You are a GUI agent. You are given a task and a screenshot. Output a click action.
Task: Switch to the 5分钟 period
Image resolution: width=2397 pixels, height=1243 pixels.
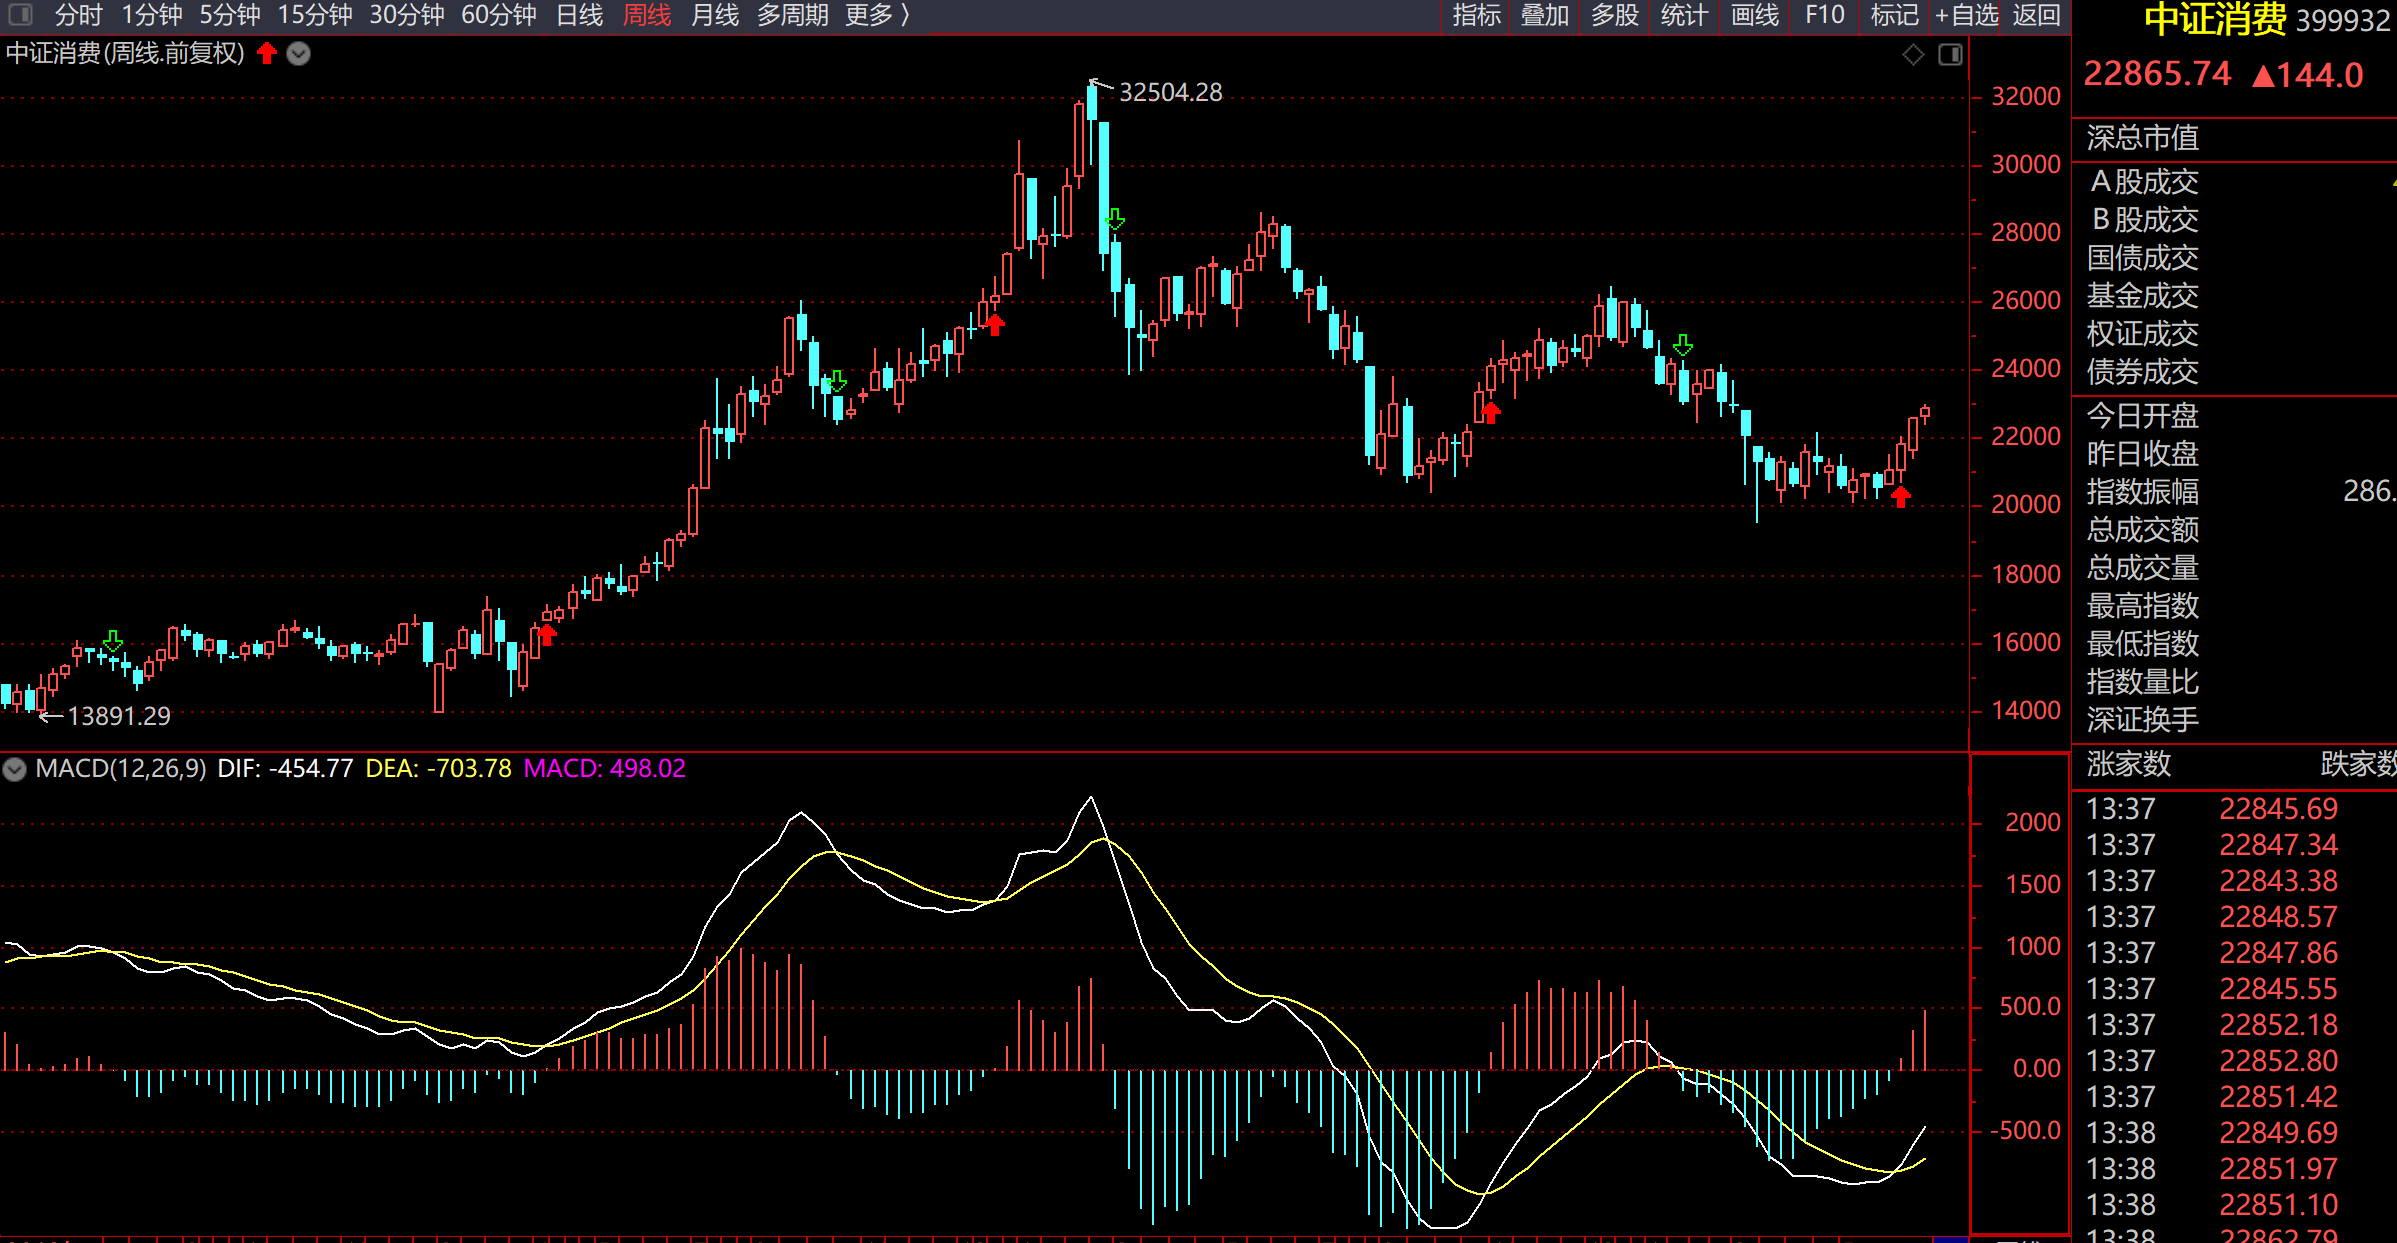pyautogui.click(x=229, y=15)
